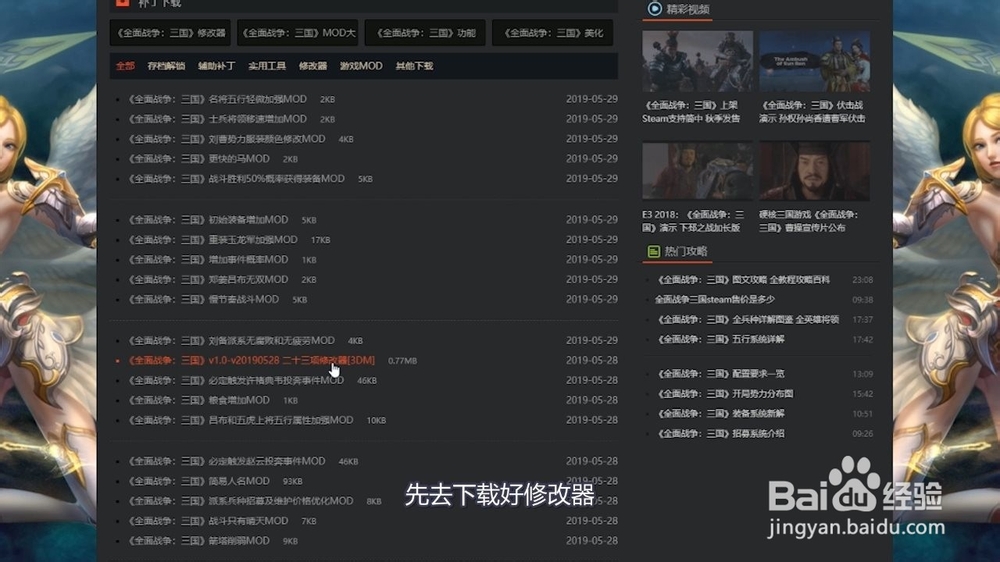Click the 0.77MB file size text
Screen dimensions: 1000x562
tap(402, 361)
